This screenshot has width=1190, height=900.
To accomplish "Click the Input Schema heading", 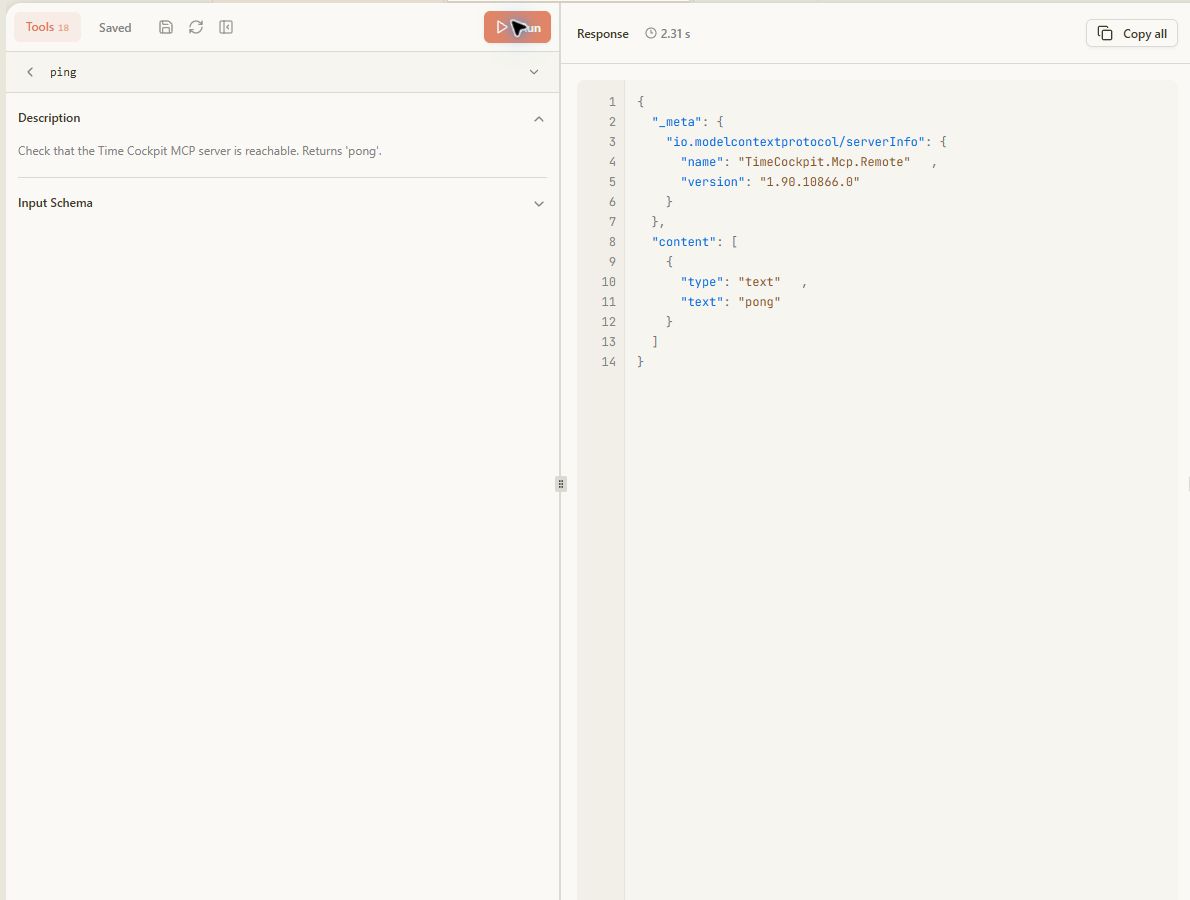I will (x=55, y=203).
